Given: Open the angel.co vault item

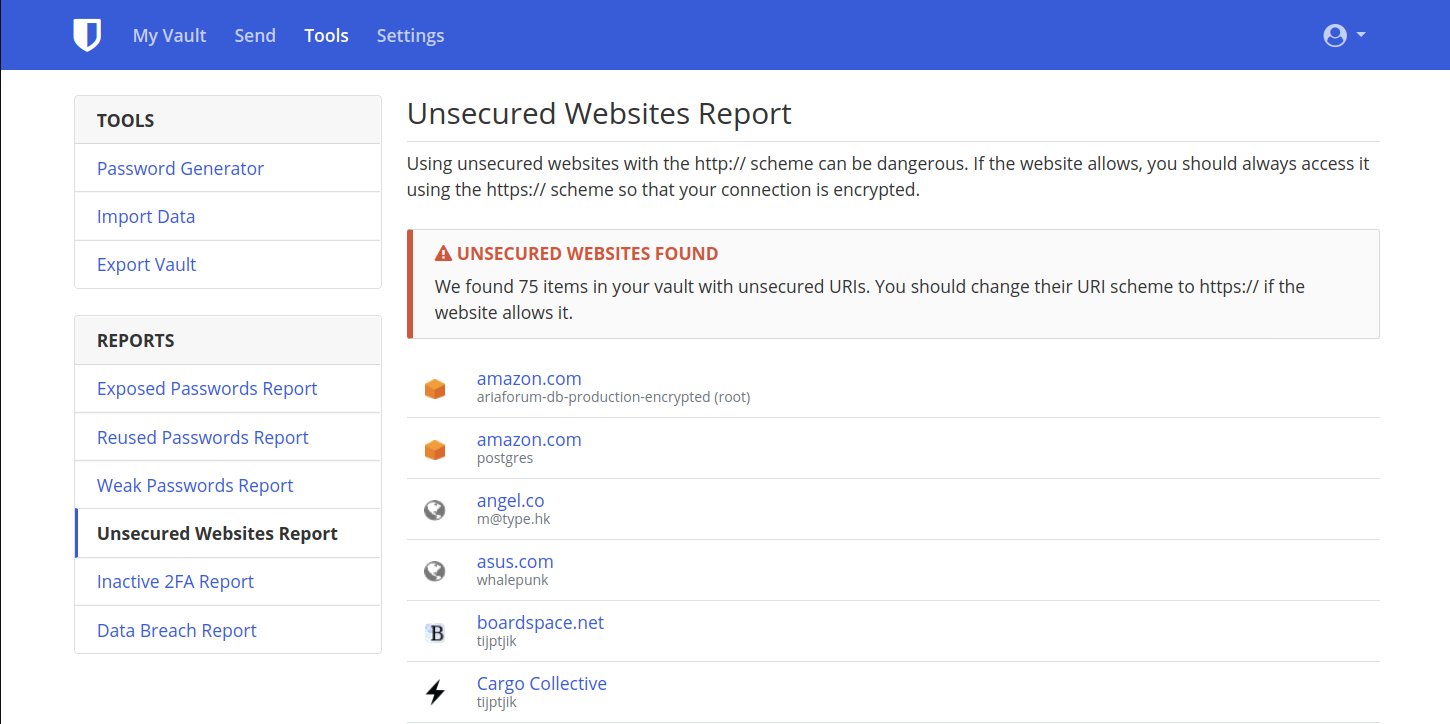Looking at the screenshot, I should tap(510, 501).
